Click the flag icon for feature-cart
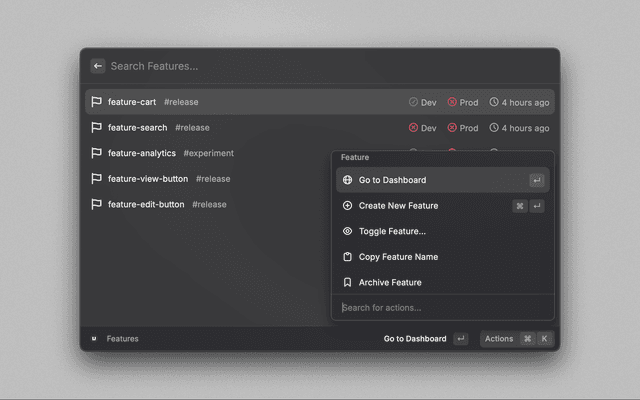 pos(97,102)
